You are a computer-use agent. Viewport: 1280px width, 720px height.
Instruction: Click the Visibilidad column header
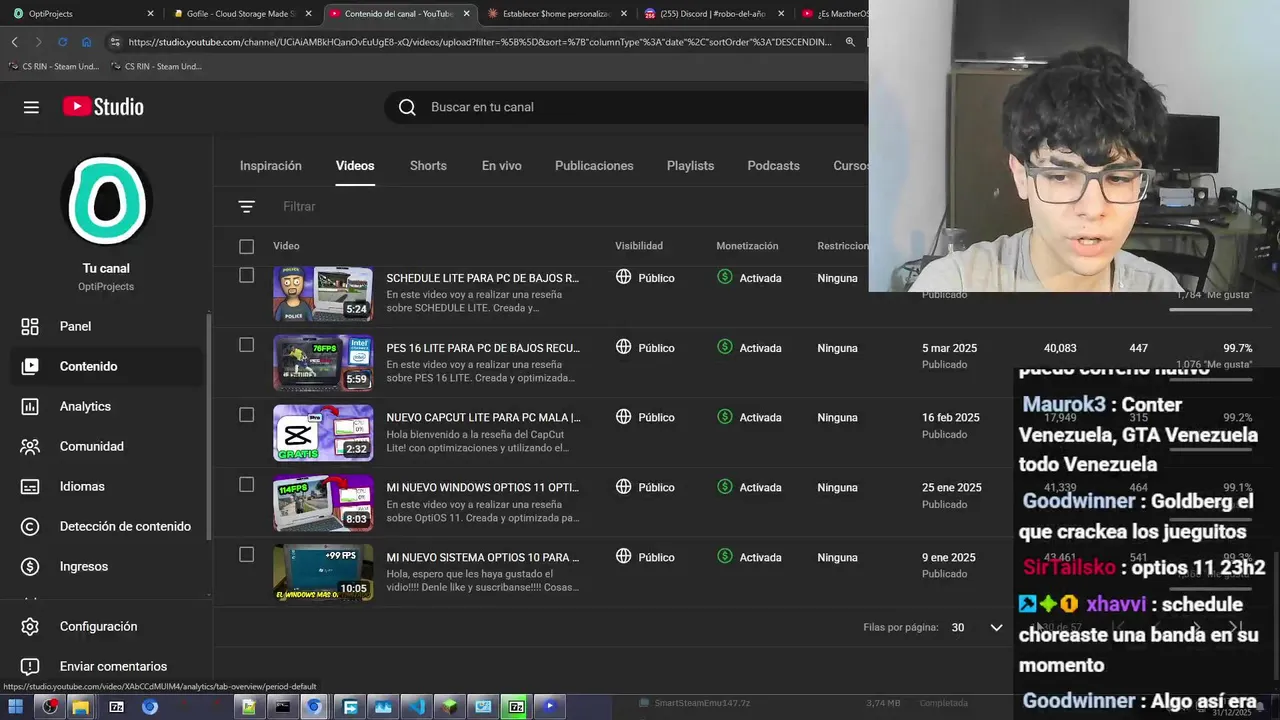tap(639, 246)
